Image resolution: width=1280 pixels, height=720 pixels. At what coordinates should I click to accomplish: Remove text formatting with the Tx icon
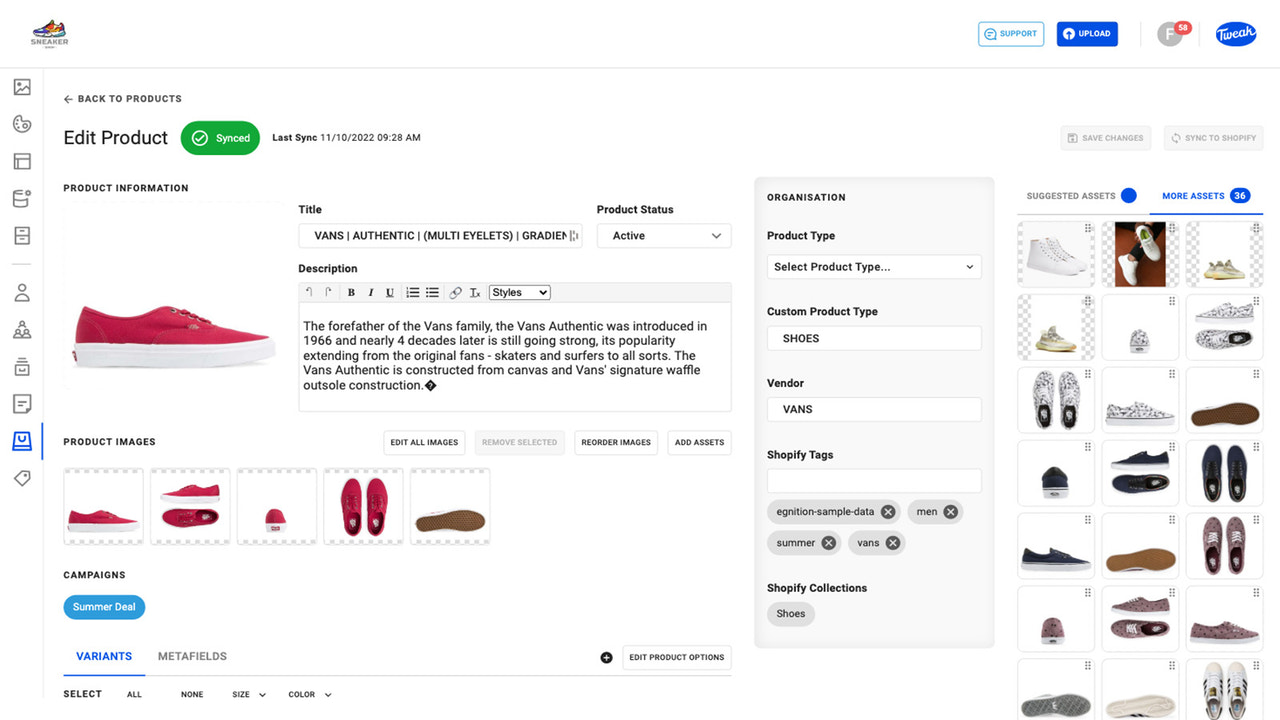tap(475, 292)
